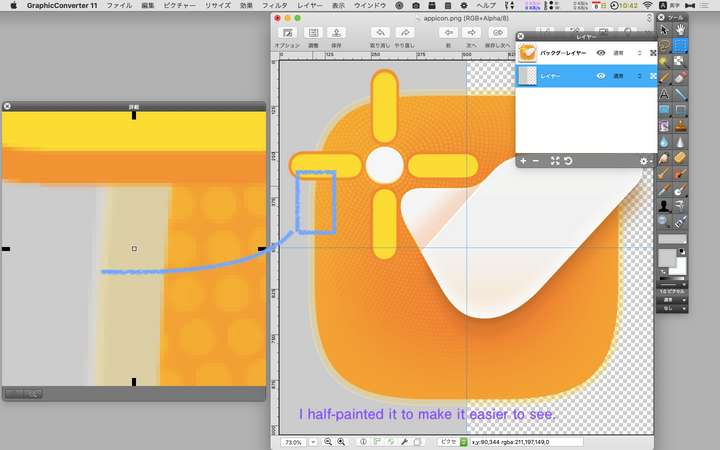This screenshot has width=720, height=450.
Task: Zoom out with minus magnifier in status bar
Action: pyautogui.click(x=328, y=442)
